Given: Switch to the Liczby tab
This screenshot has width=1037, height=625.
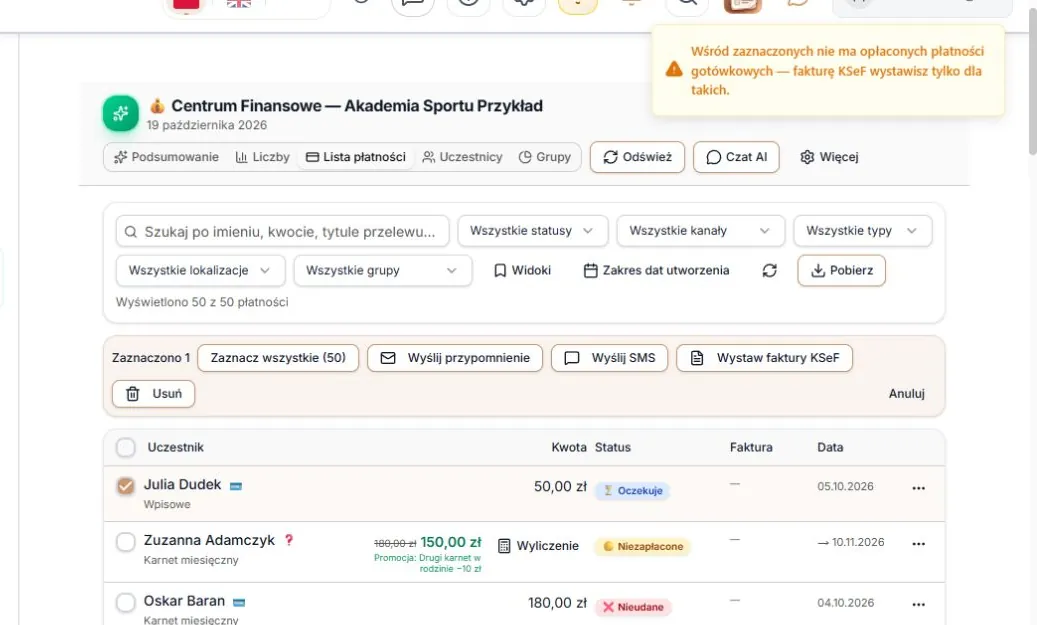Looking at the screenshot, I should point(263,157).
